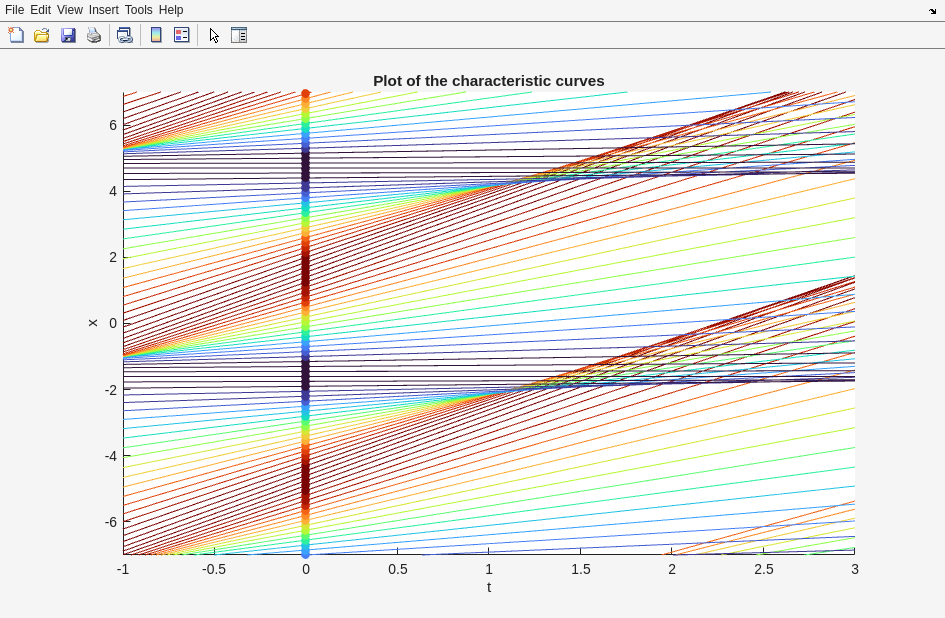The image size is (945, 618).
Task: Click the Link Plot toolbar icon
Action: pyautogui.click(x=124, y=35)
